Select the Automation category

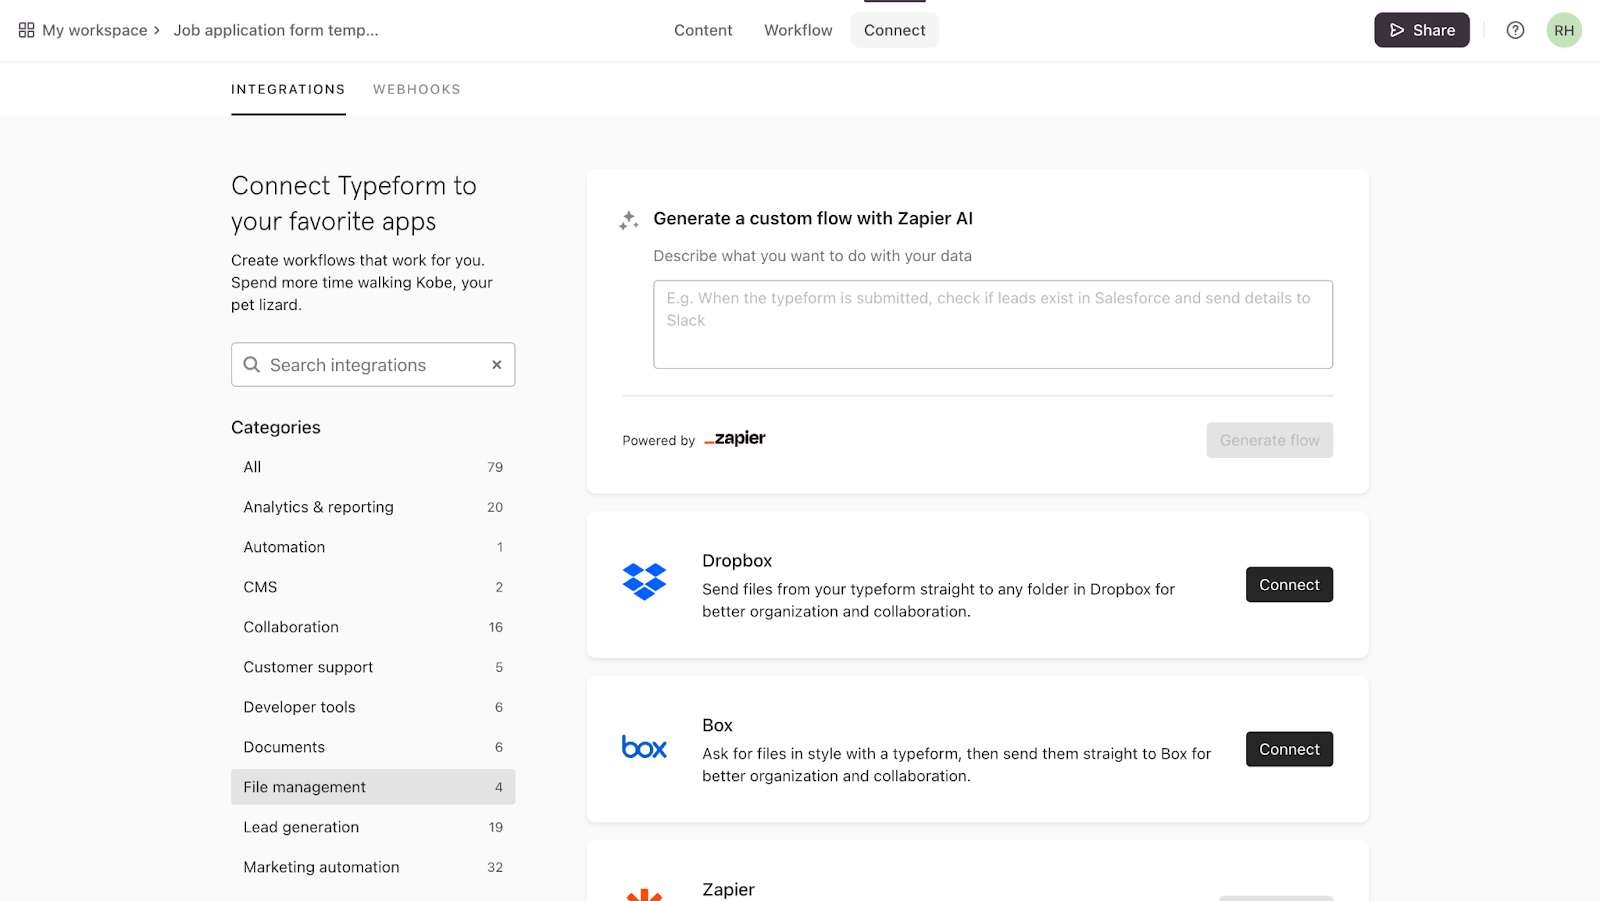click(x=373, y=547)
